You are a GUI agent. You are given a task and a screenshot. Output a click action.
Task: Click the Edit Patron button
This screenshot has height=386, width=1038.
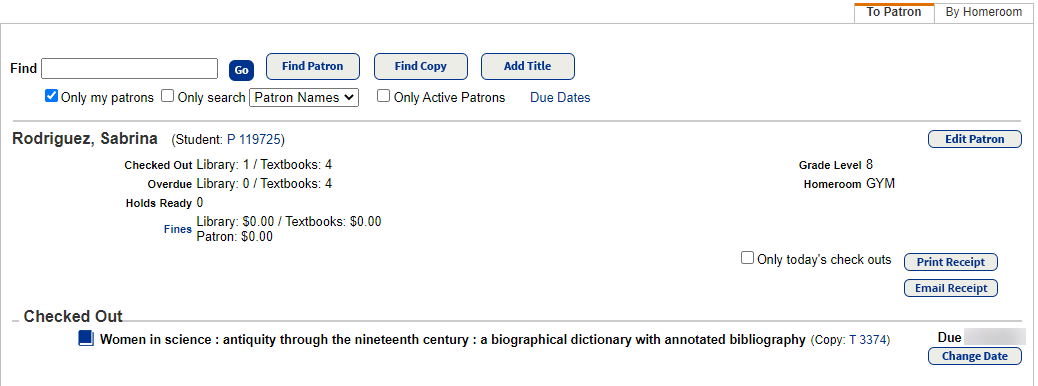[x=974, y=139]
